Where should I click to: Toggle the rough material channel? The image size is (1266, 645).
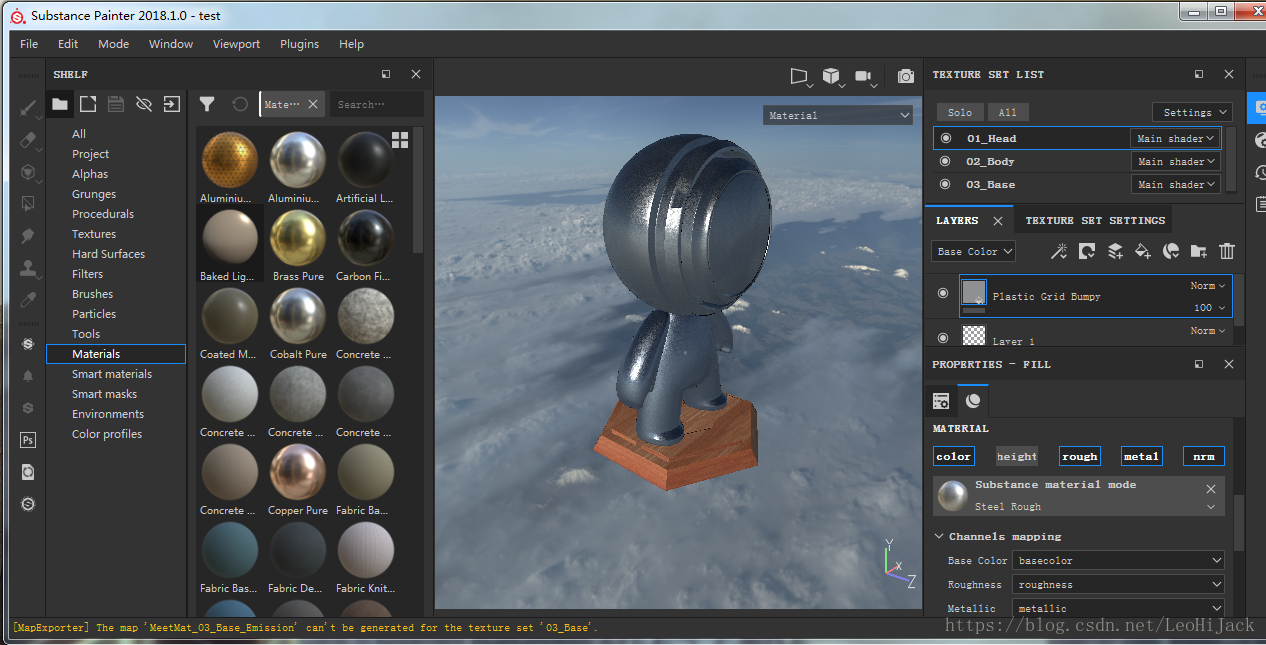point(1080,456)
